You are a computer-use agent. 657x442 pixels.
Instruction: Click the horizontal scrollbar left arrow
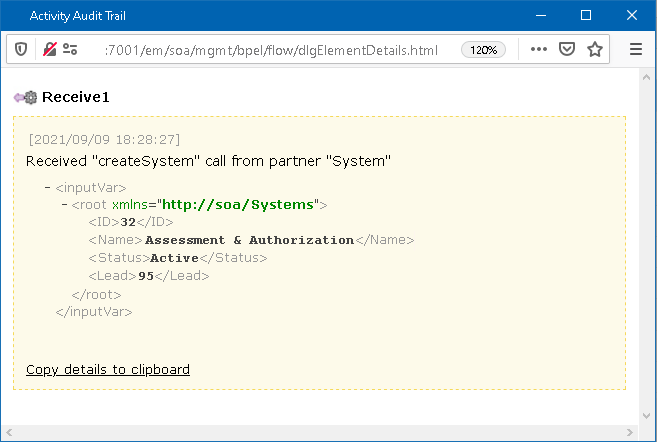point(8,433)
